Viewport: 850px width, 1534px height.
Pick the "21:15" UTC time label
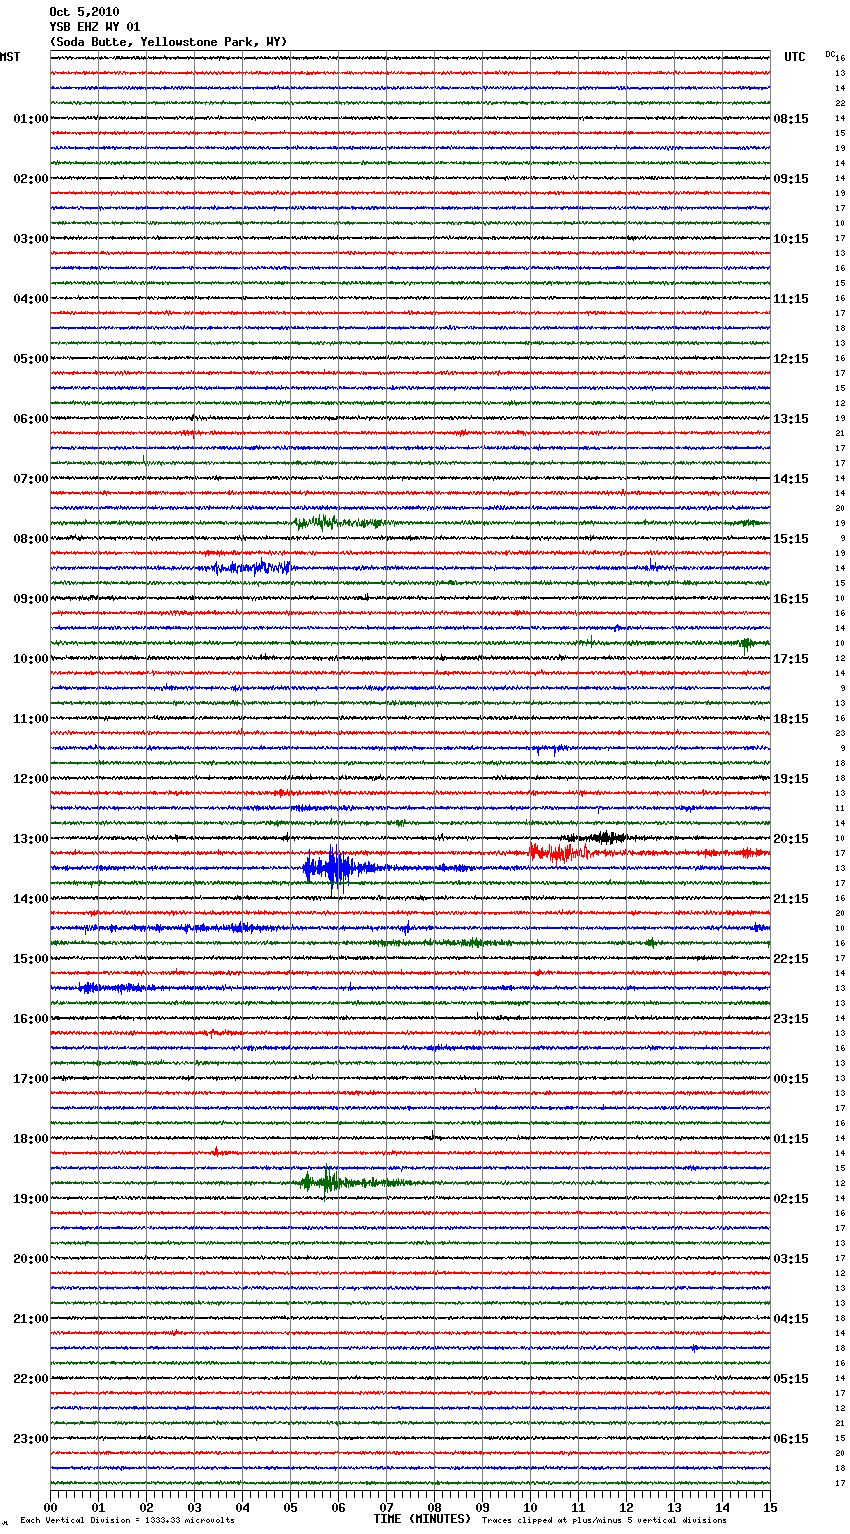(791, 899)
